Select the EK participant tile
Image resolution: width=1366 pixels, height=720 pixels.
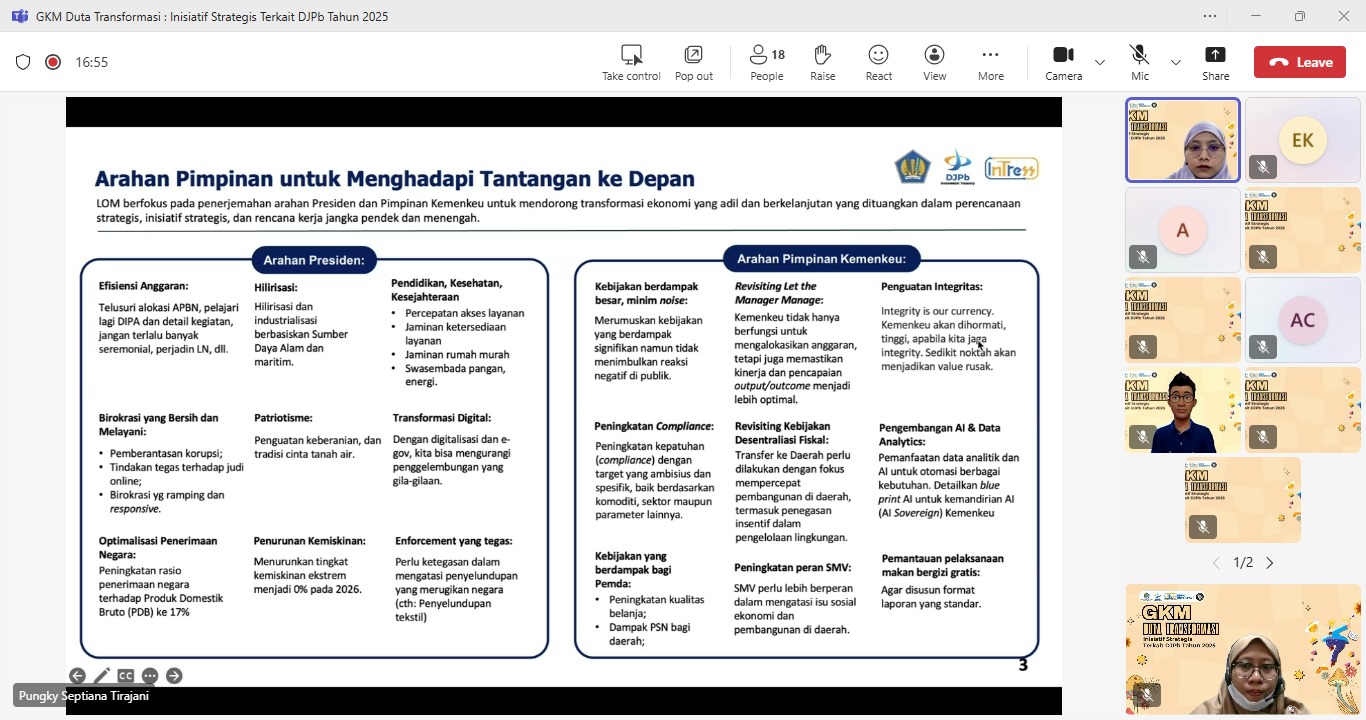(1302, 140)
